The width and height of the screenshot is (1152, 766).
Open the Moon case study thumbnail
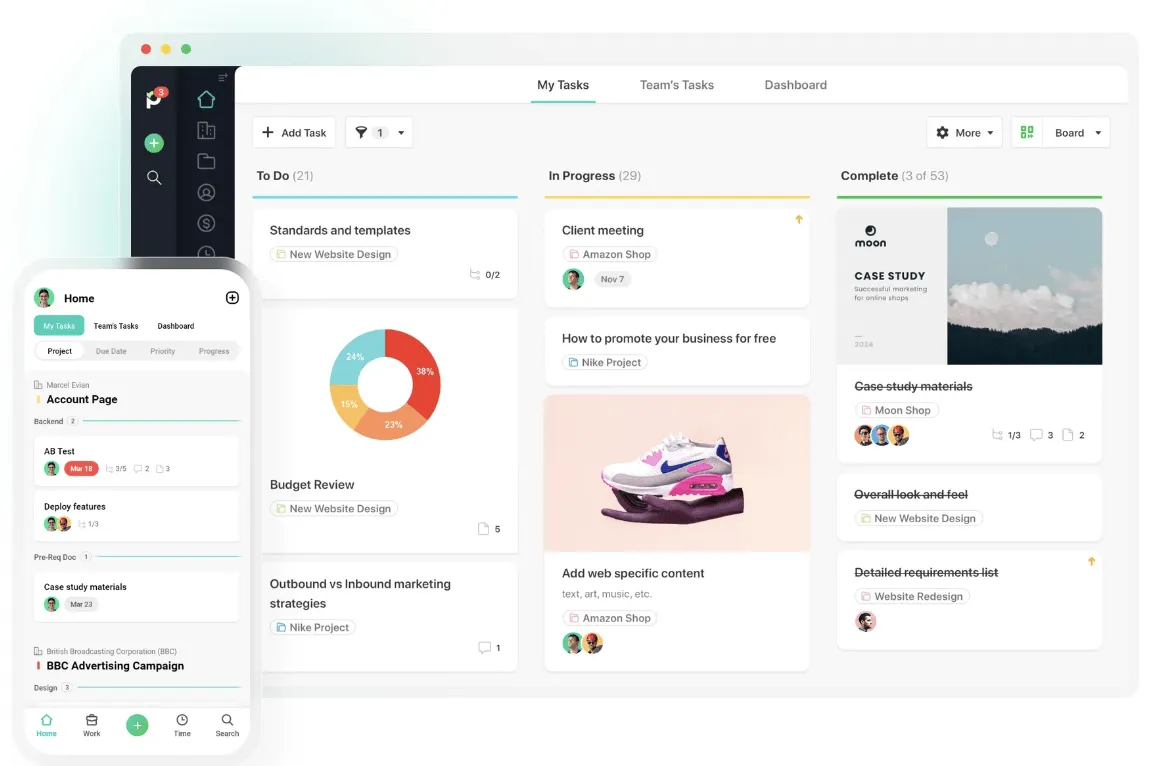click(969, 286)
